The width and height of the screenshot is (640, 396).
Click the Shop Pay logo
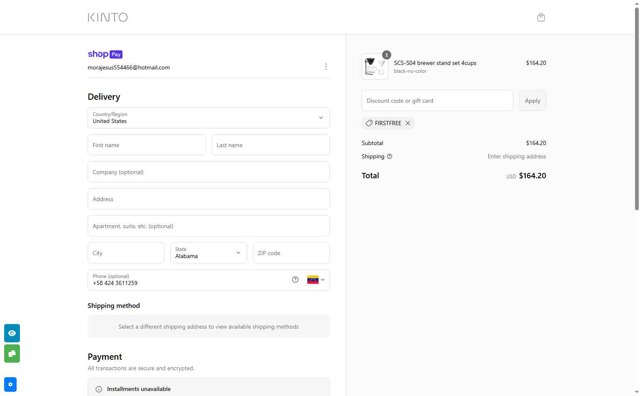click(x=105, y=54)
